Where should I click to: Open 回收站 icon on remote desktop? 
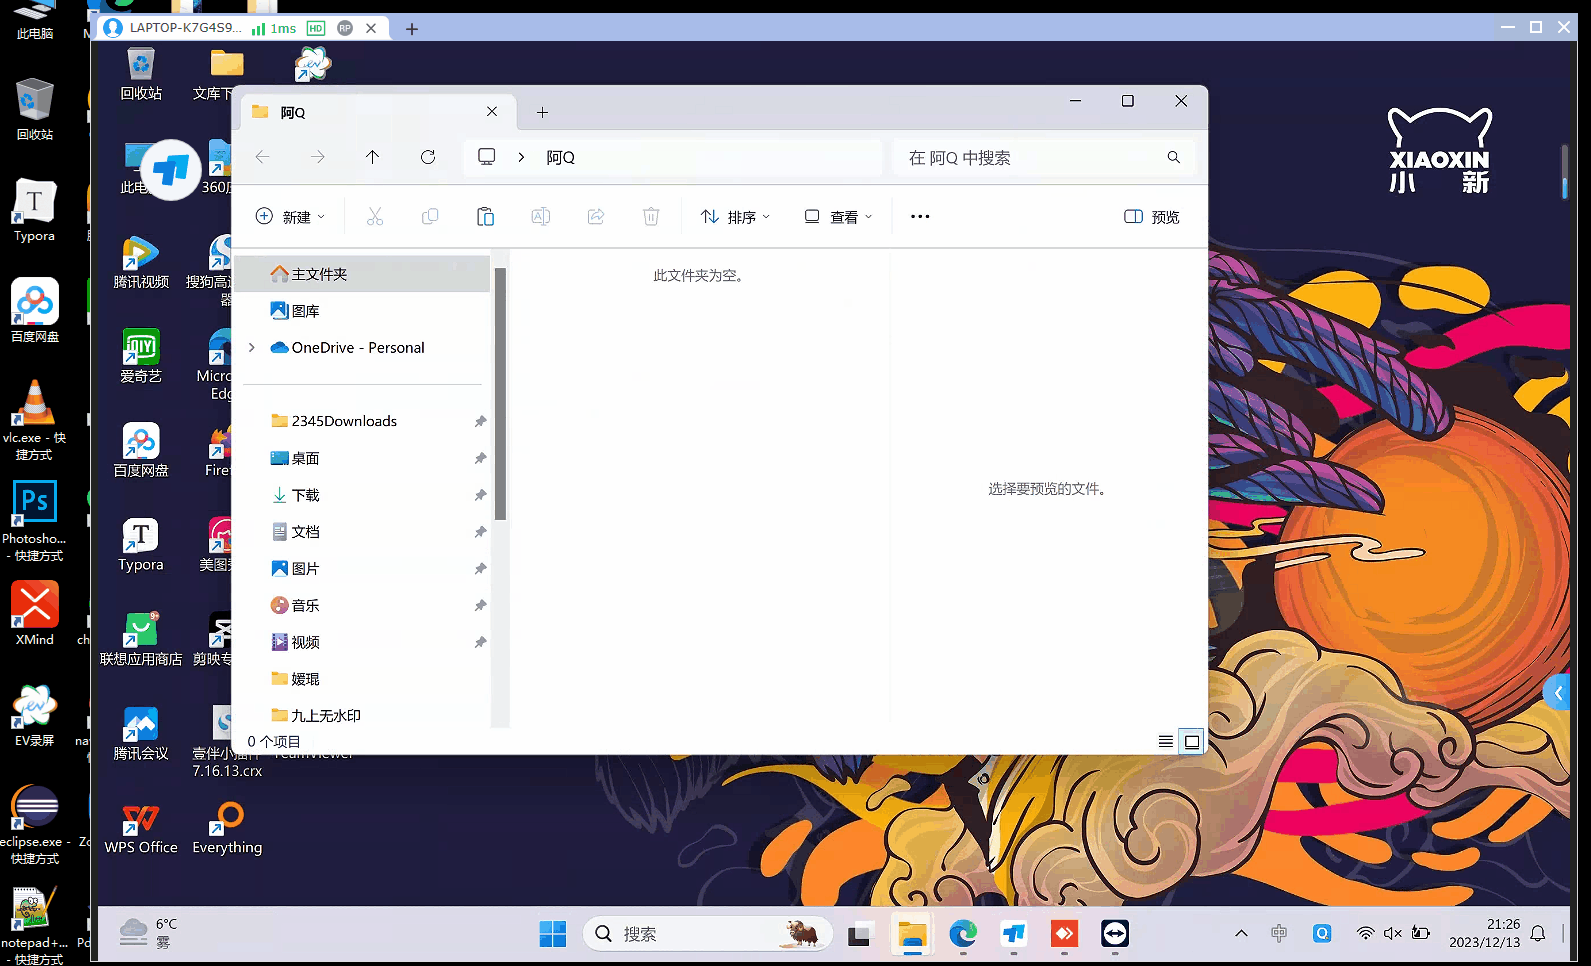click(x=141, y=74)
